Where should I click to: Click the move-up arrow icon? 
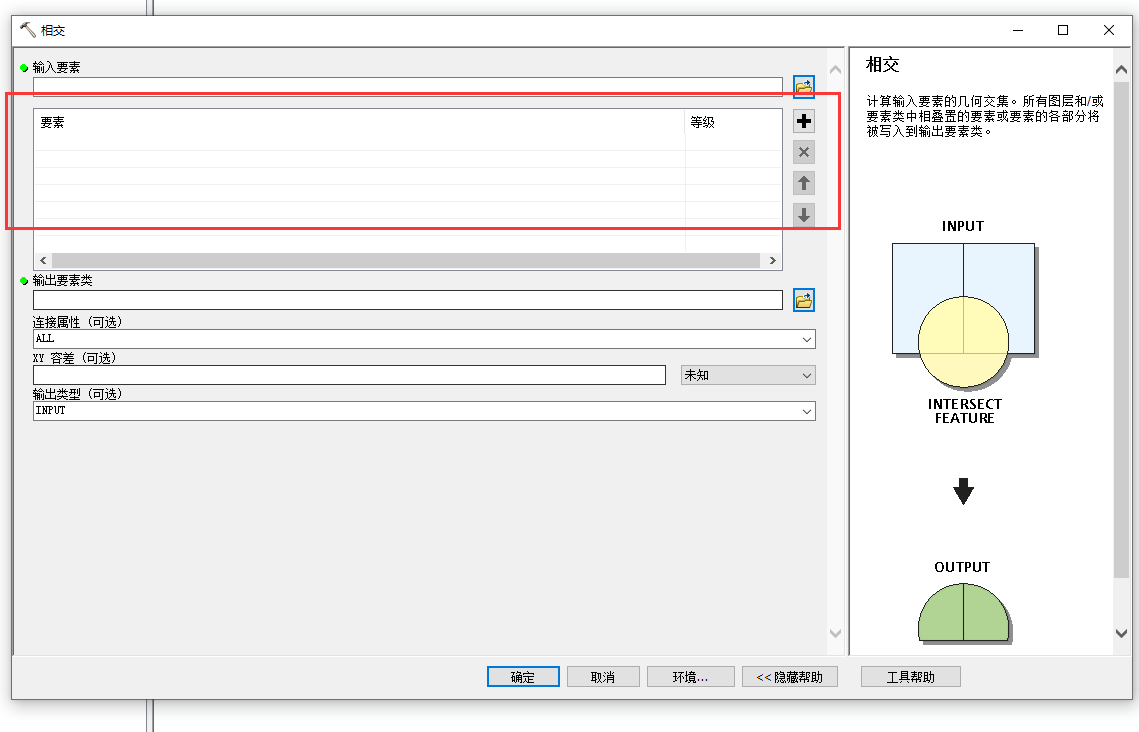coord(804,183)
